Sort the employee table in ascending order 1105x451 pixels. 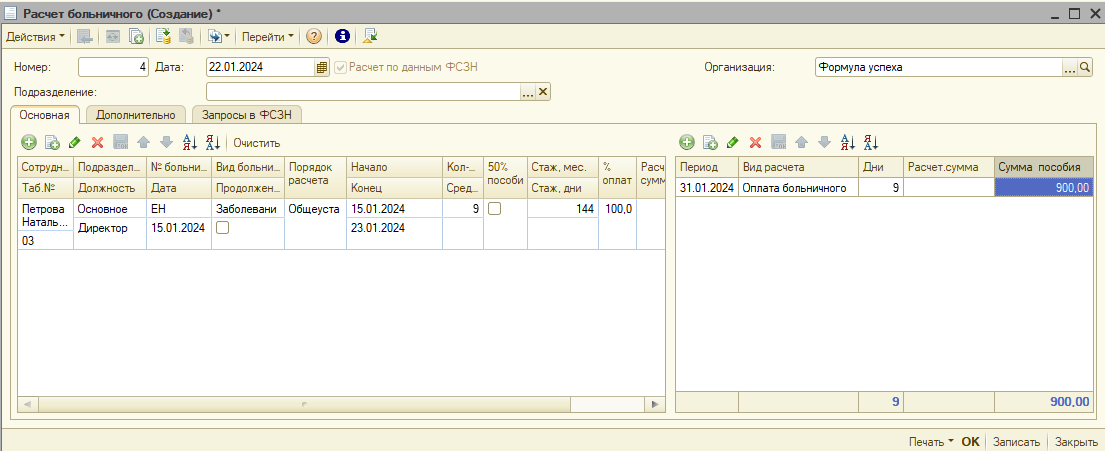pyautogui.click(x=190, y=143)
